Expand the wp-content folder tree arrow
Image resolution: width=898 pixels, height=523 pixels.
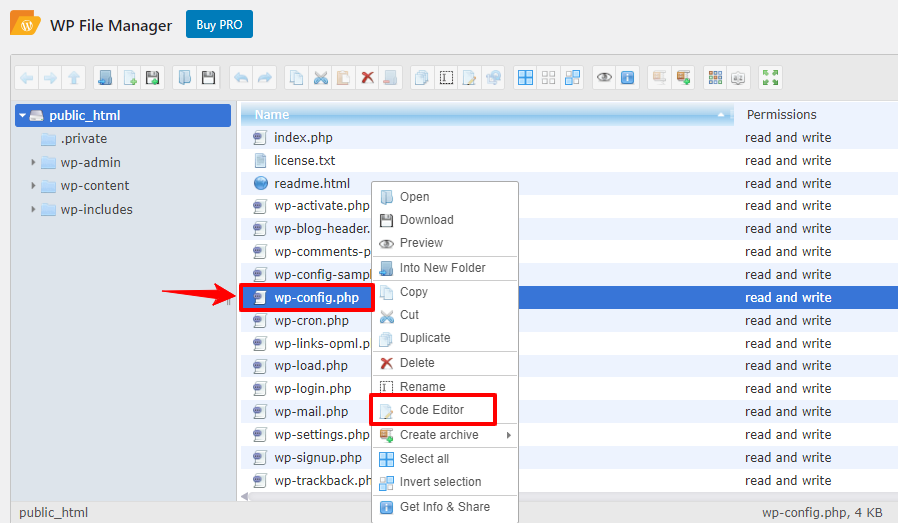tap(33, 185)
